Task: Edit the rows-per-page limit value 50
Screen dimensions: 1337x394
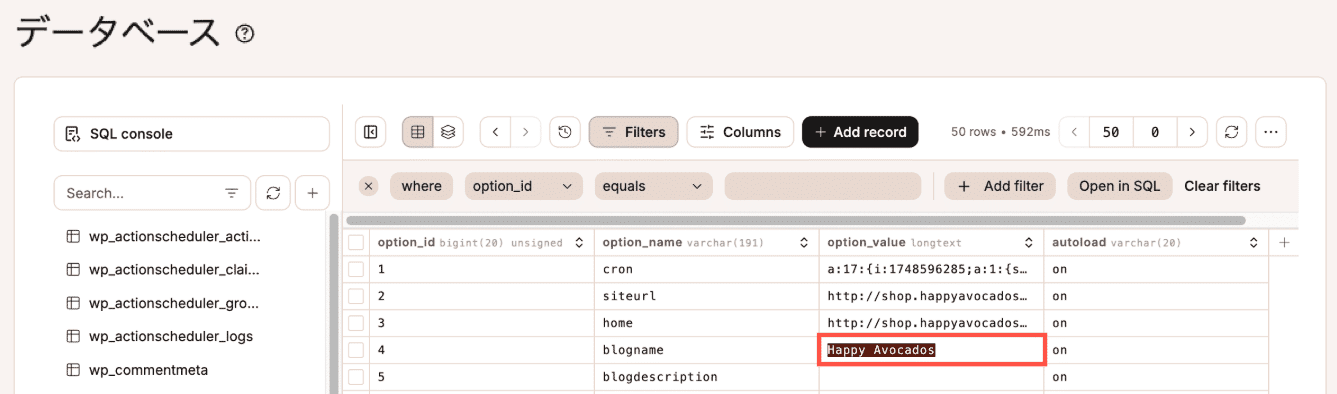Action: pos(1111,132)
